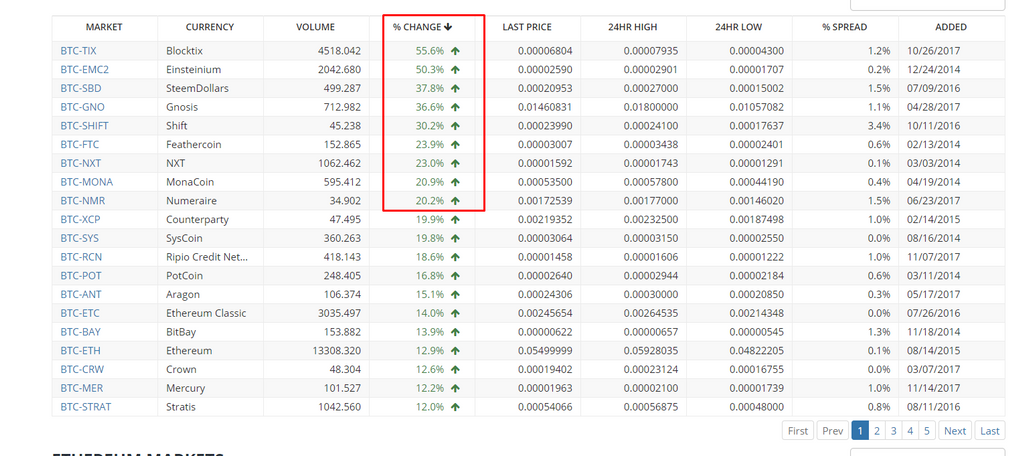Click the search field above the ADDED column

(927, 4)
